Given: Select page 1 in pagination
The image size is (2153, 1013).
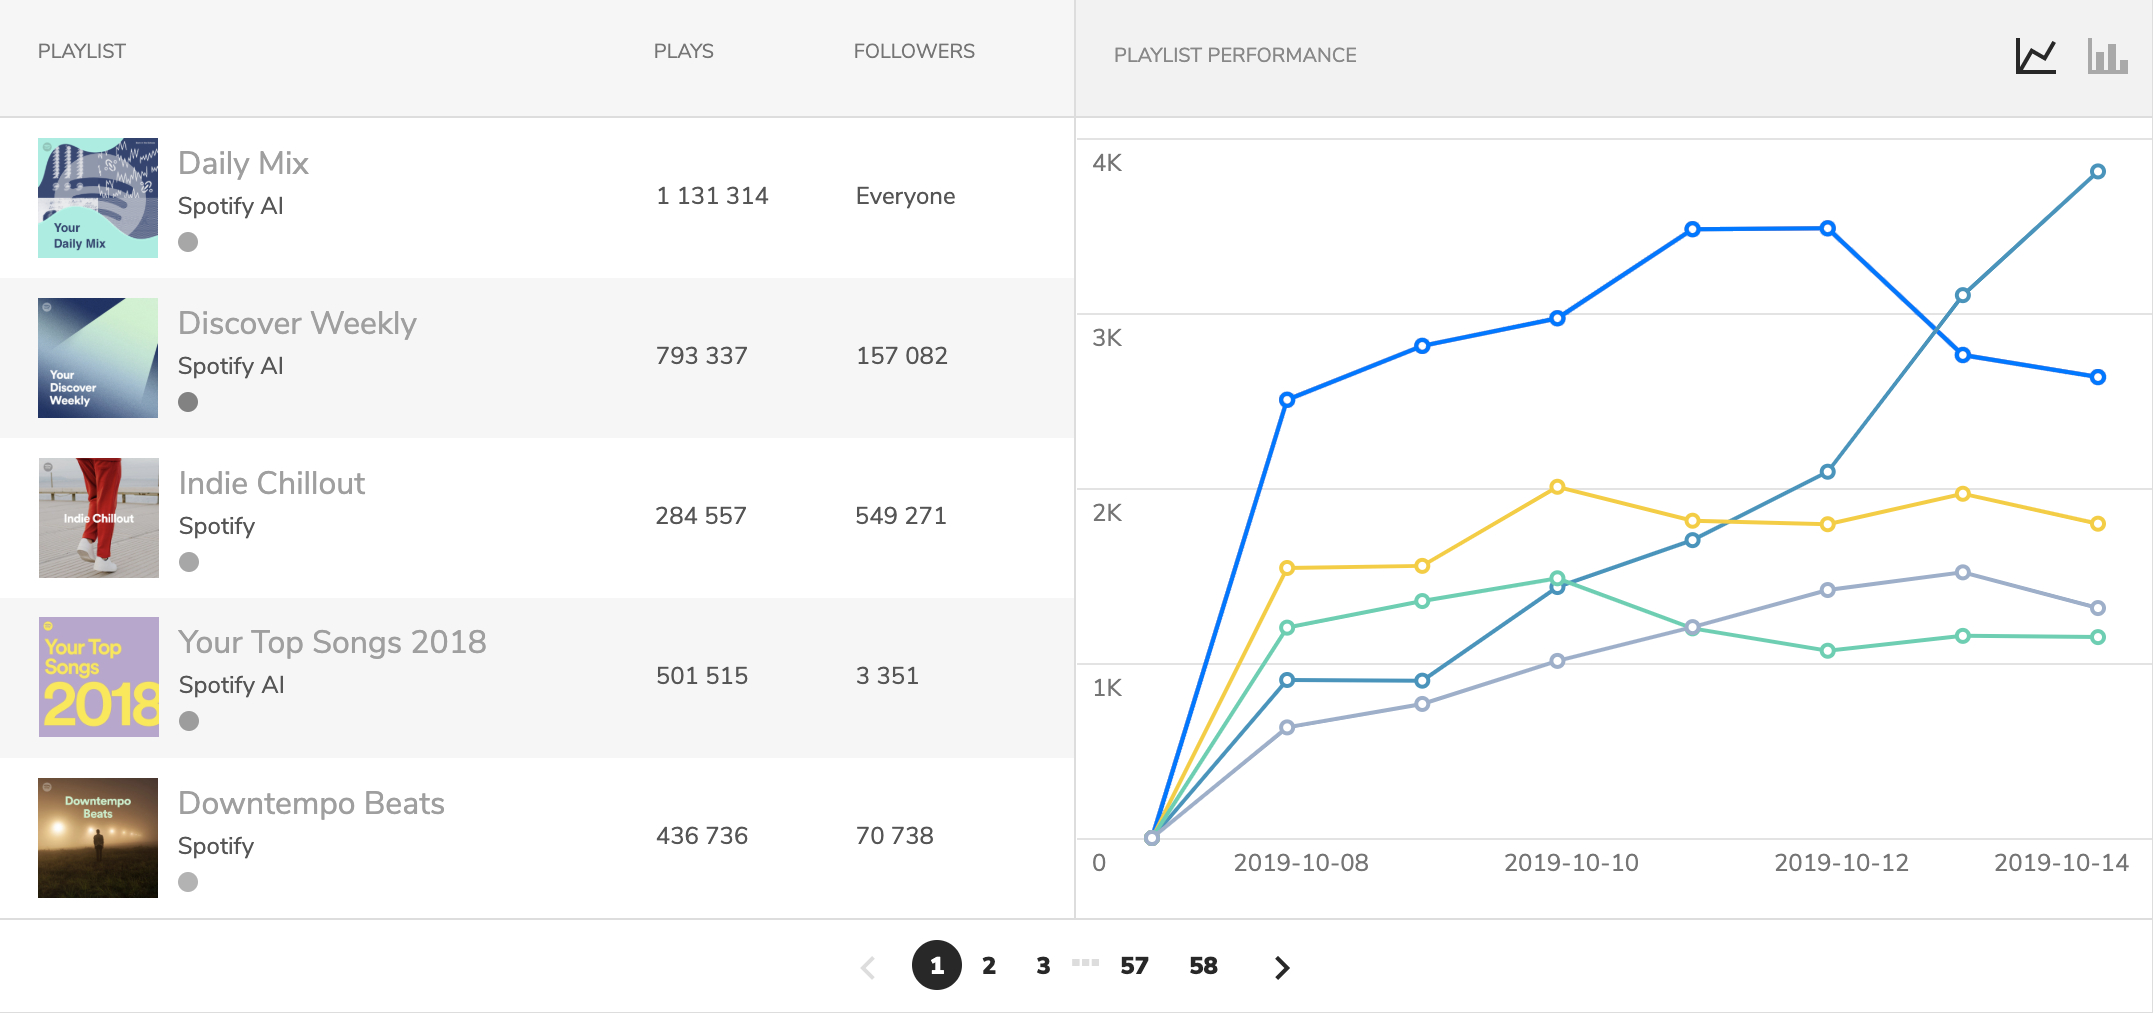Looking at the screenshot, I should click(937, 965).
